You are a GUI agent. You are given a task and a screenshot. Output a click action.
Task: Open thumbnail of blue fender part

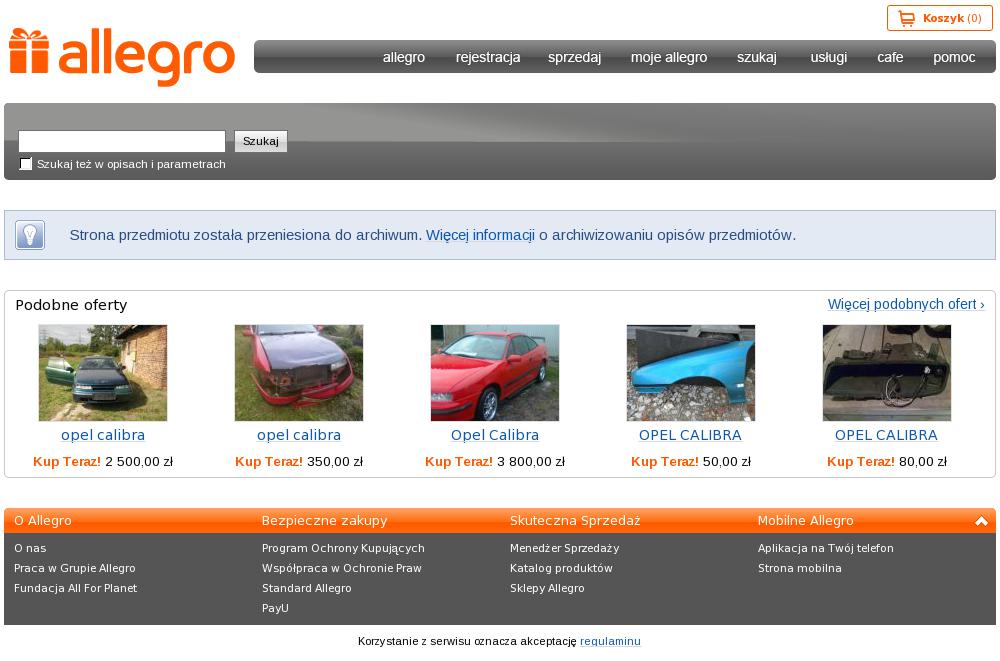click(x=691, y=373)
